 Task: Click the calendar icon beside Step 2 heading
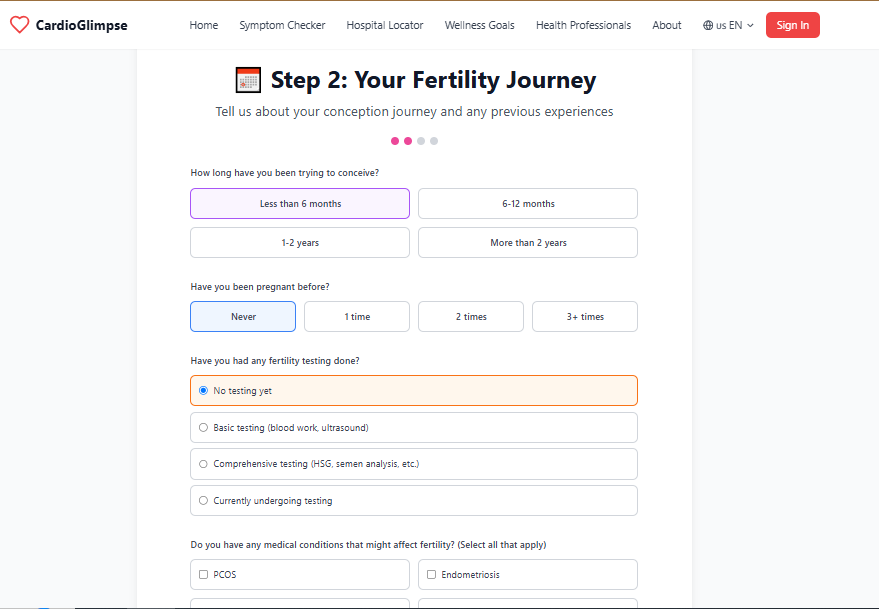pos(248,80)
